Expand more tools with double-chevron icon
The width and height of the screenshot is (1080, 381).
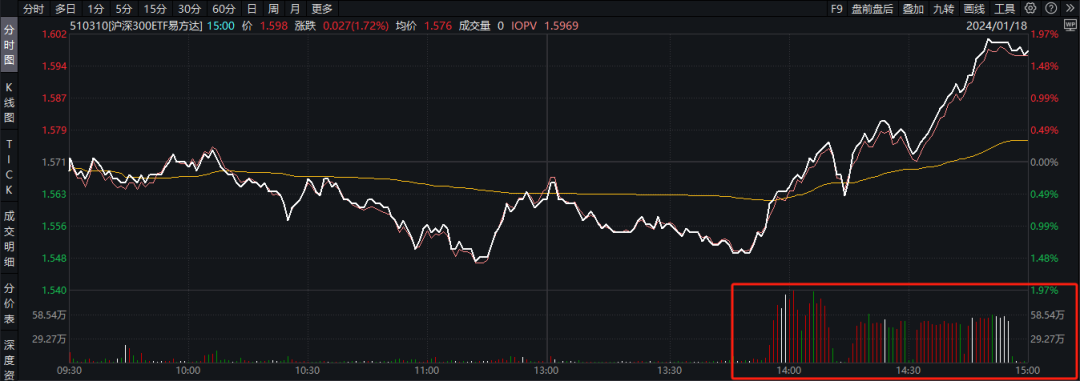(x=1070, y=8)
